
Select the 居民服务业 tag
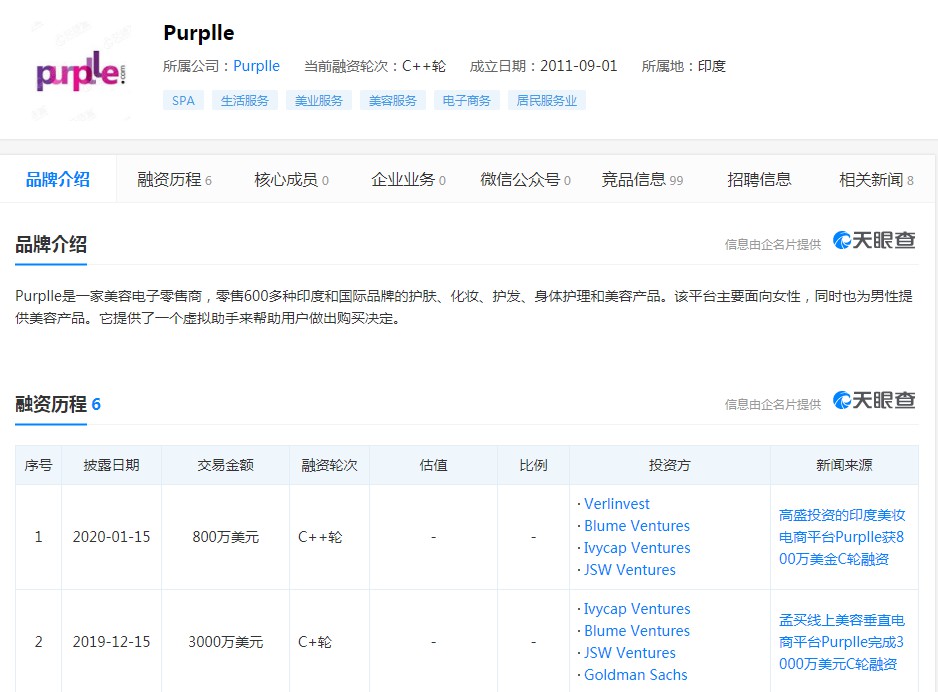pyautogui.click(x=547, y=100)
